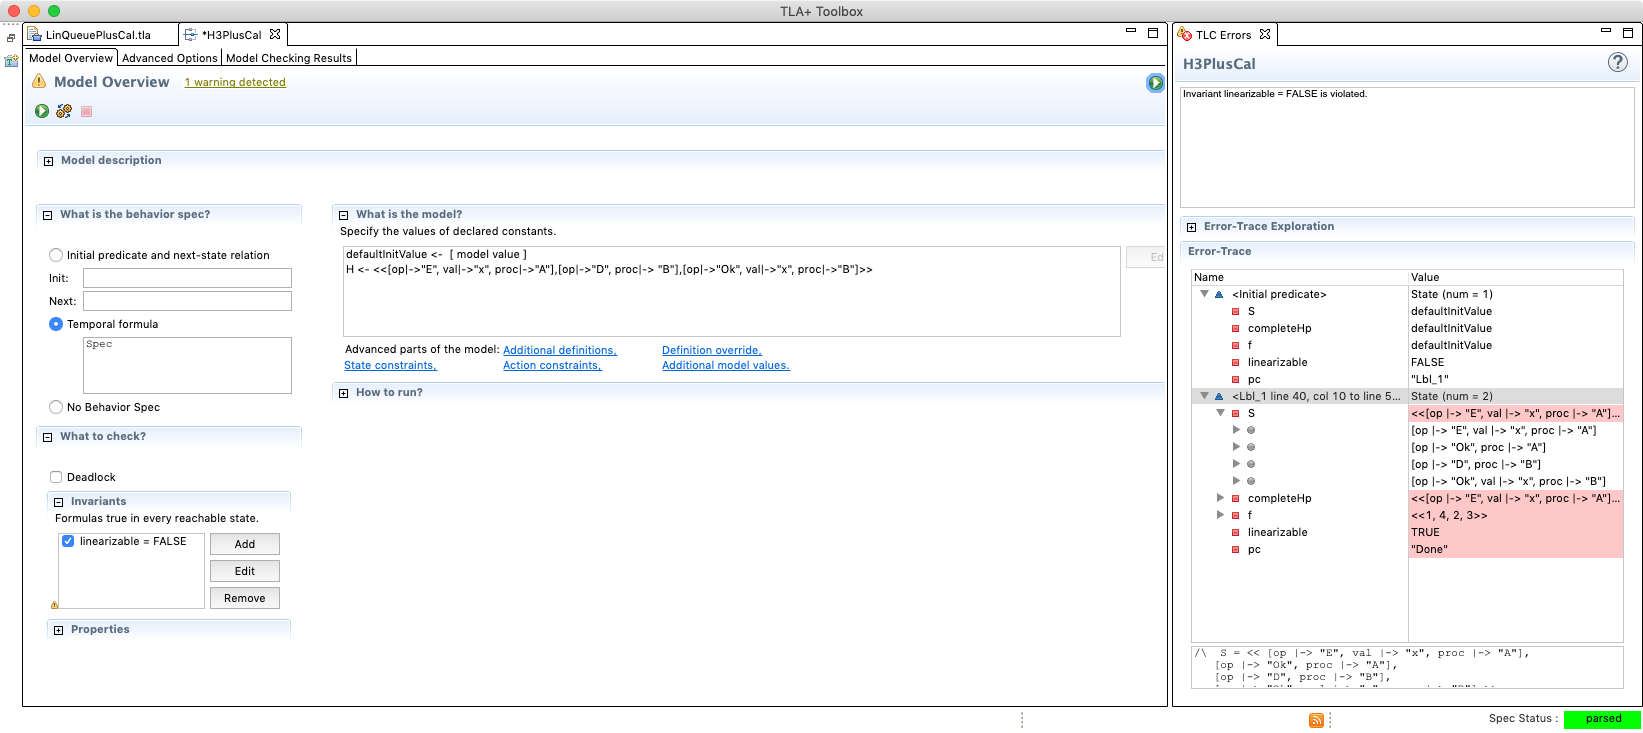Open Additional model values link
The width and height of the screenshot is (1643, 733).
point(726,365)
